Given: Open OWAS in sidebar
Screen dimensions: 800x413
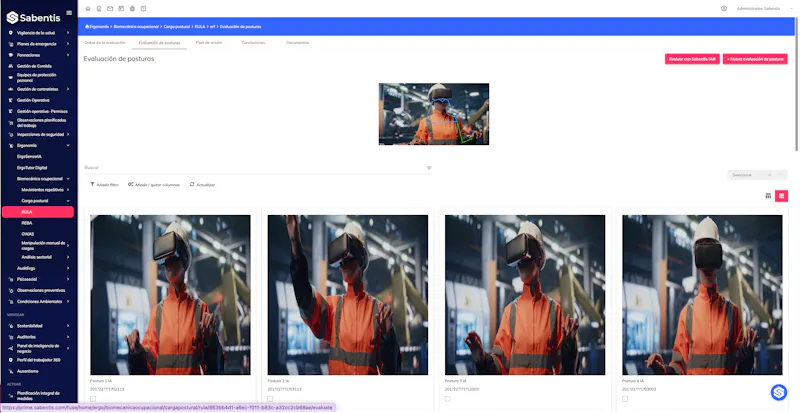Looking at the screenshot, I should [x=28, y=234].
